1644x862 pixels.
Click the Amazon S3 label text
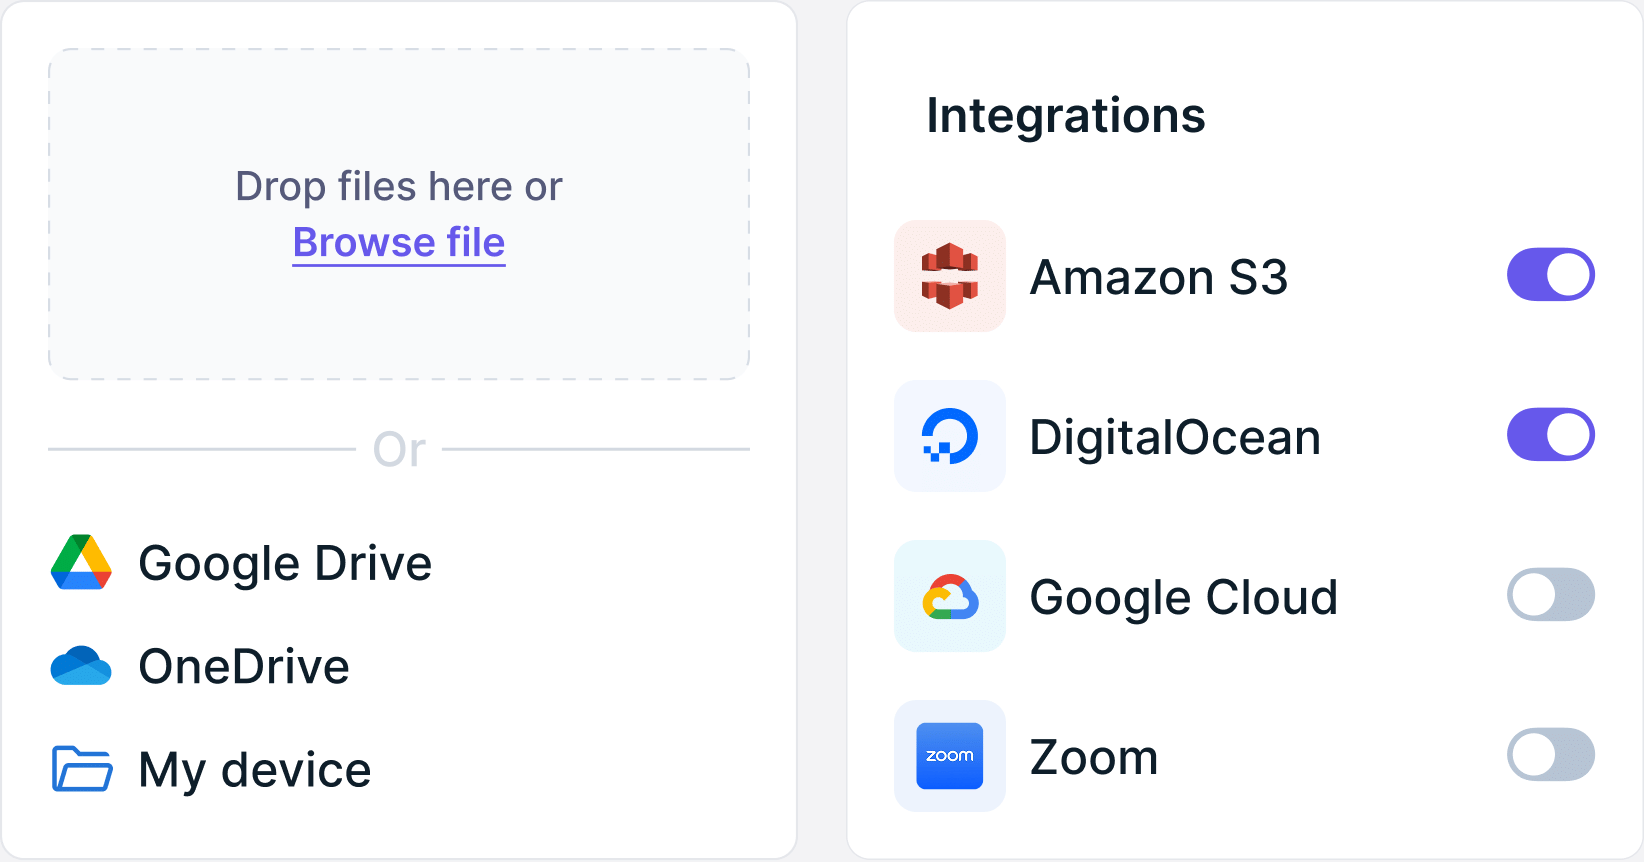click(1159, 277)
